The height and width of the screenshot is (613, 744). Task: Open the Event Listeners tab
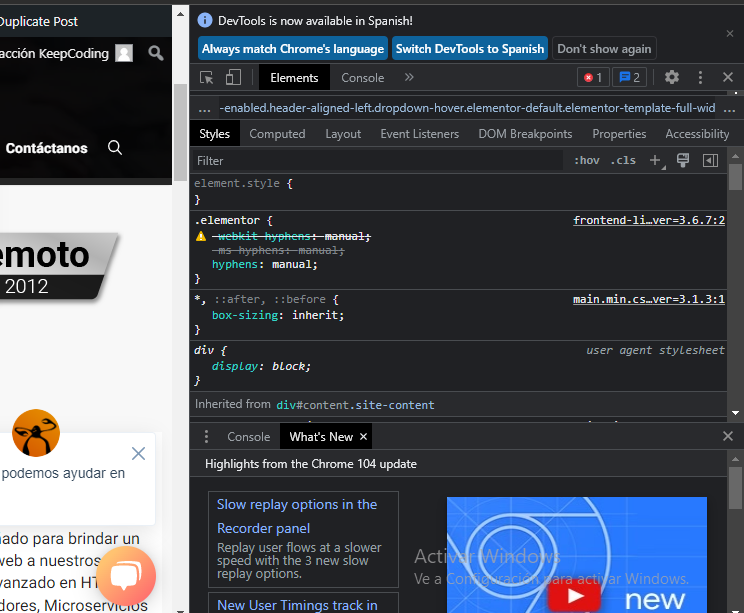click(x=419, y=134)
